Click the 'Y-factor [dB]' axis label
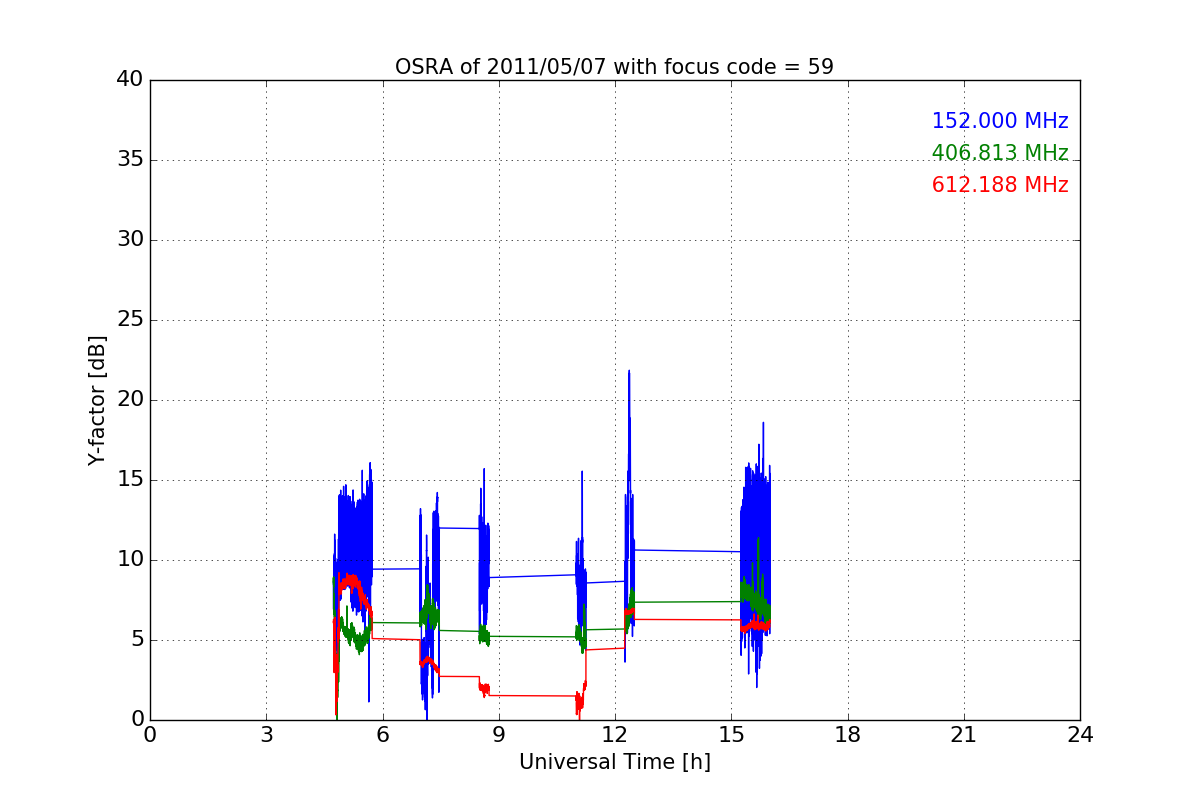 (x=97, y=400)
